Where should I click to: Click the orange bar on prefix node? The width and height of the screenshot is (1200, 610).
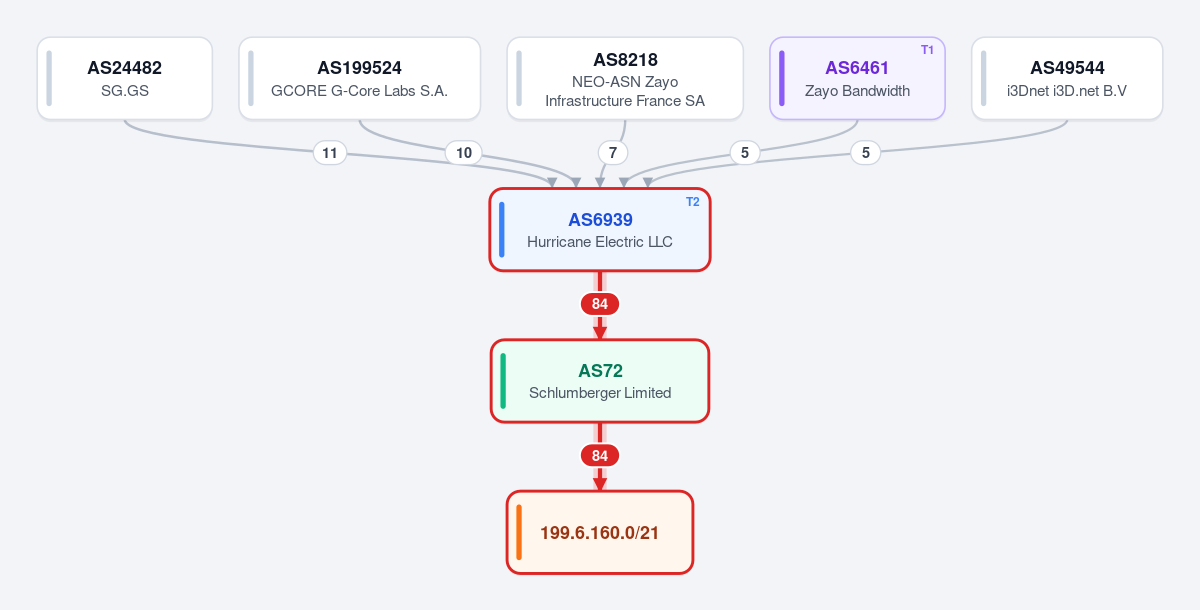point(519,532)
